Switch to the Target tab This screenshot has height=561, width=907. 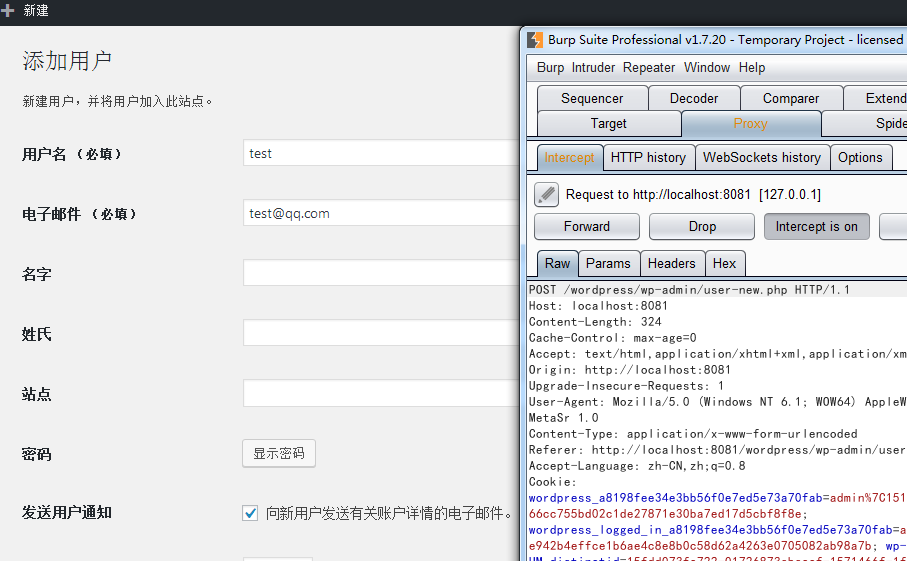coord(609,123)
